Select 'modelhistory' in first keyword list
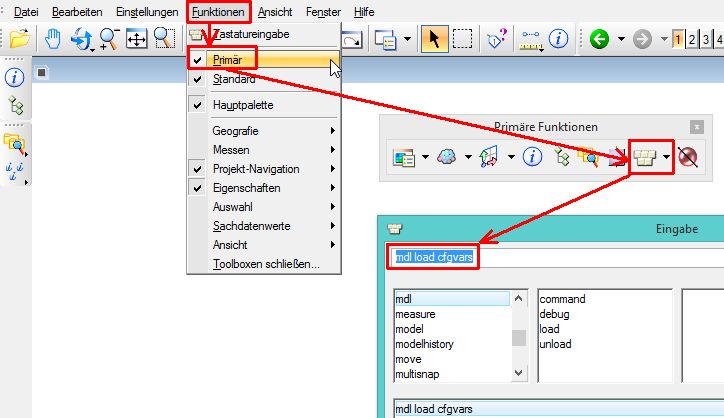724x418 pixels. [x=424, y=344]
